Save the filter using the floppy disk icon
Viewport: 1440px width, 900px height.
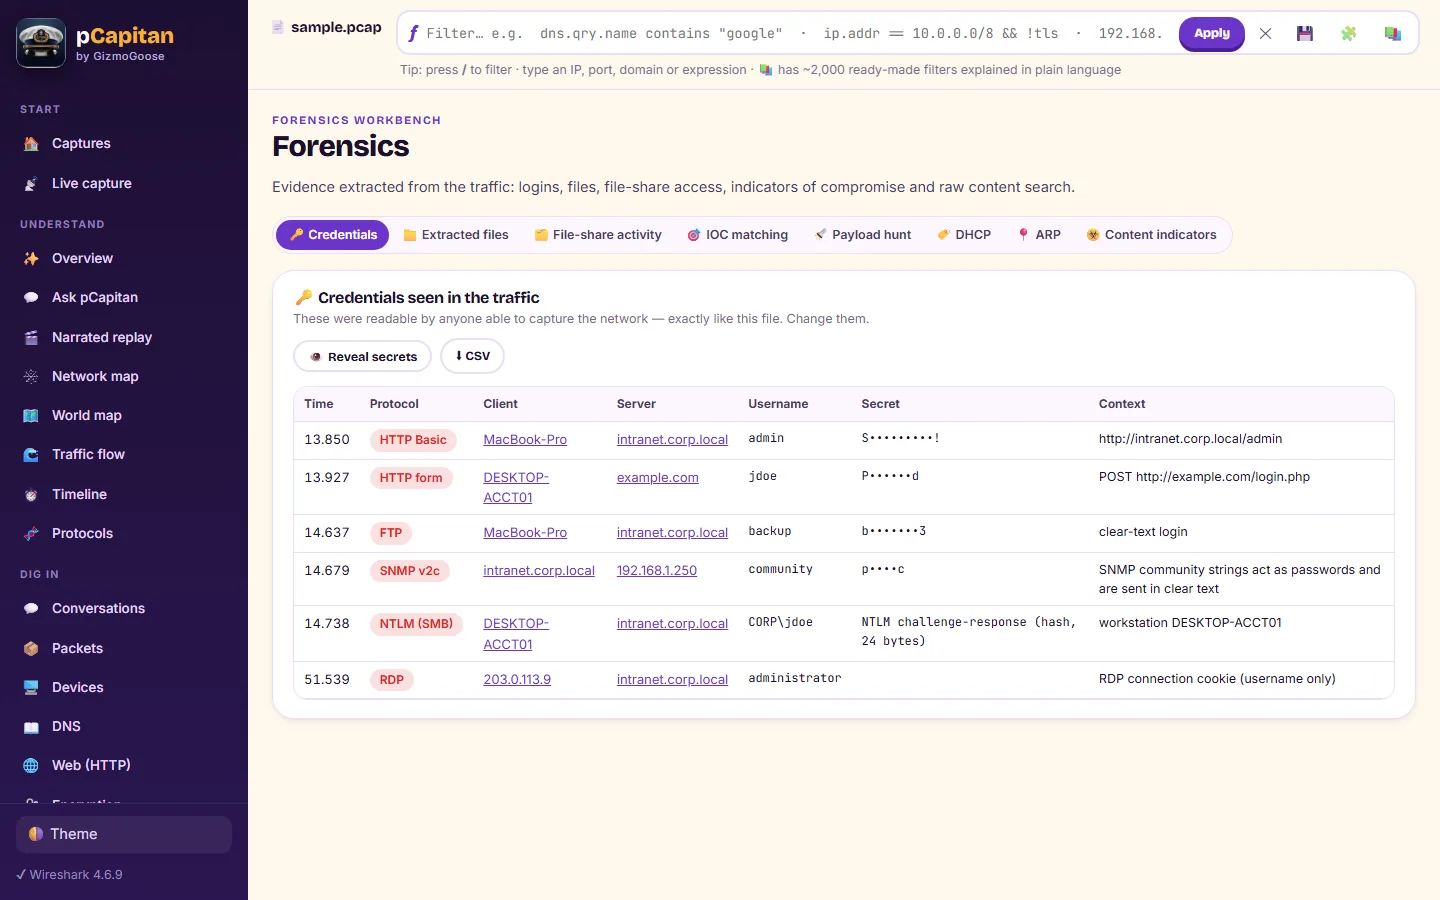pyautogui.click(x=1305, y=34)
